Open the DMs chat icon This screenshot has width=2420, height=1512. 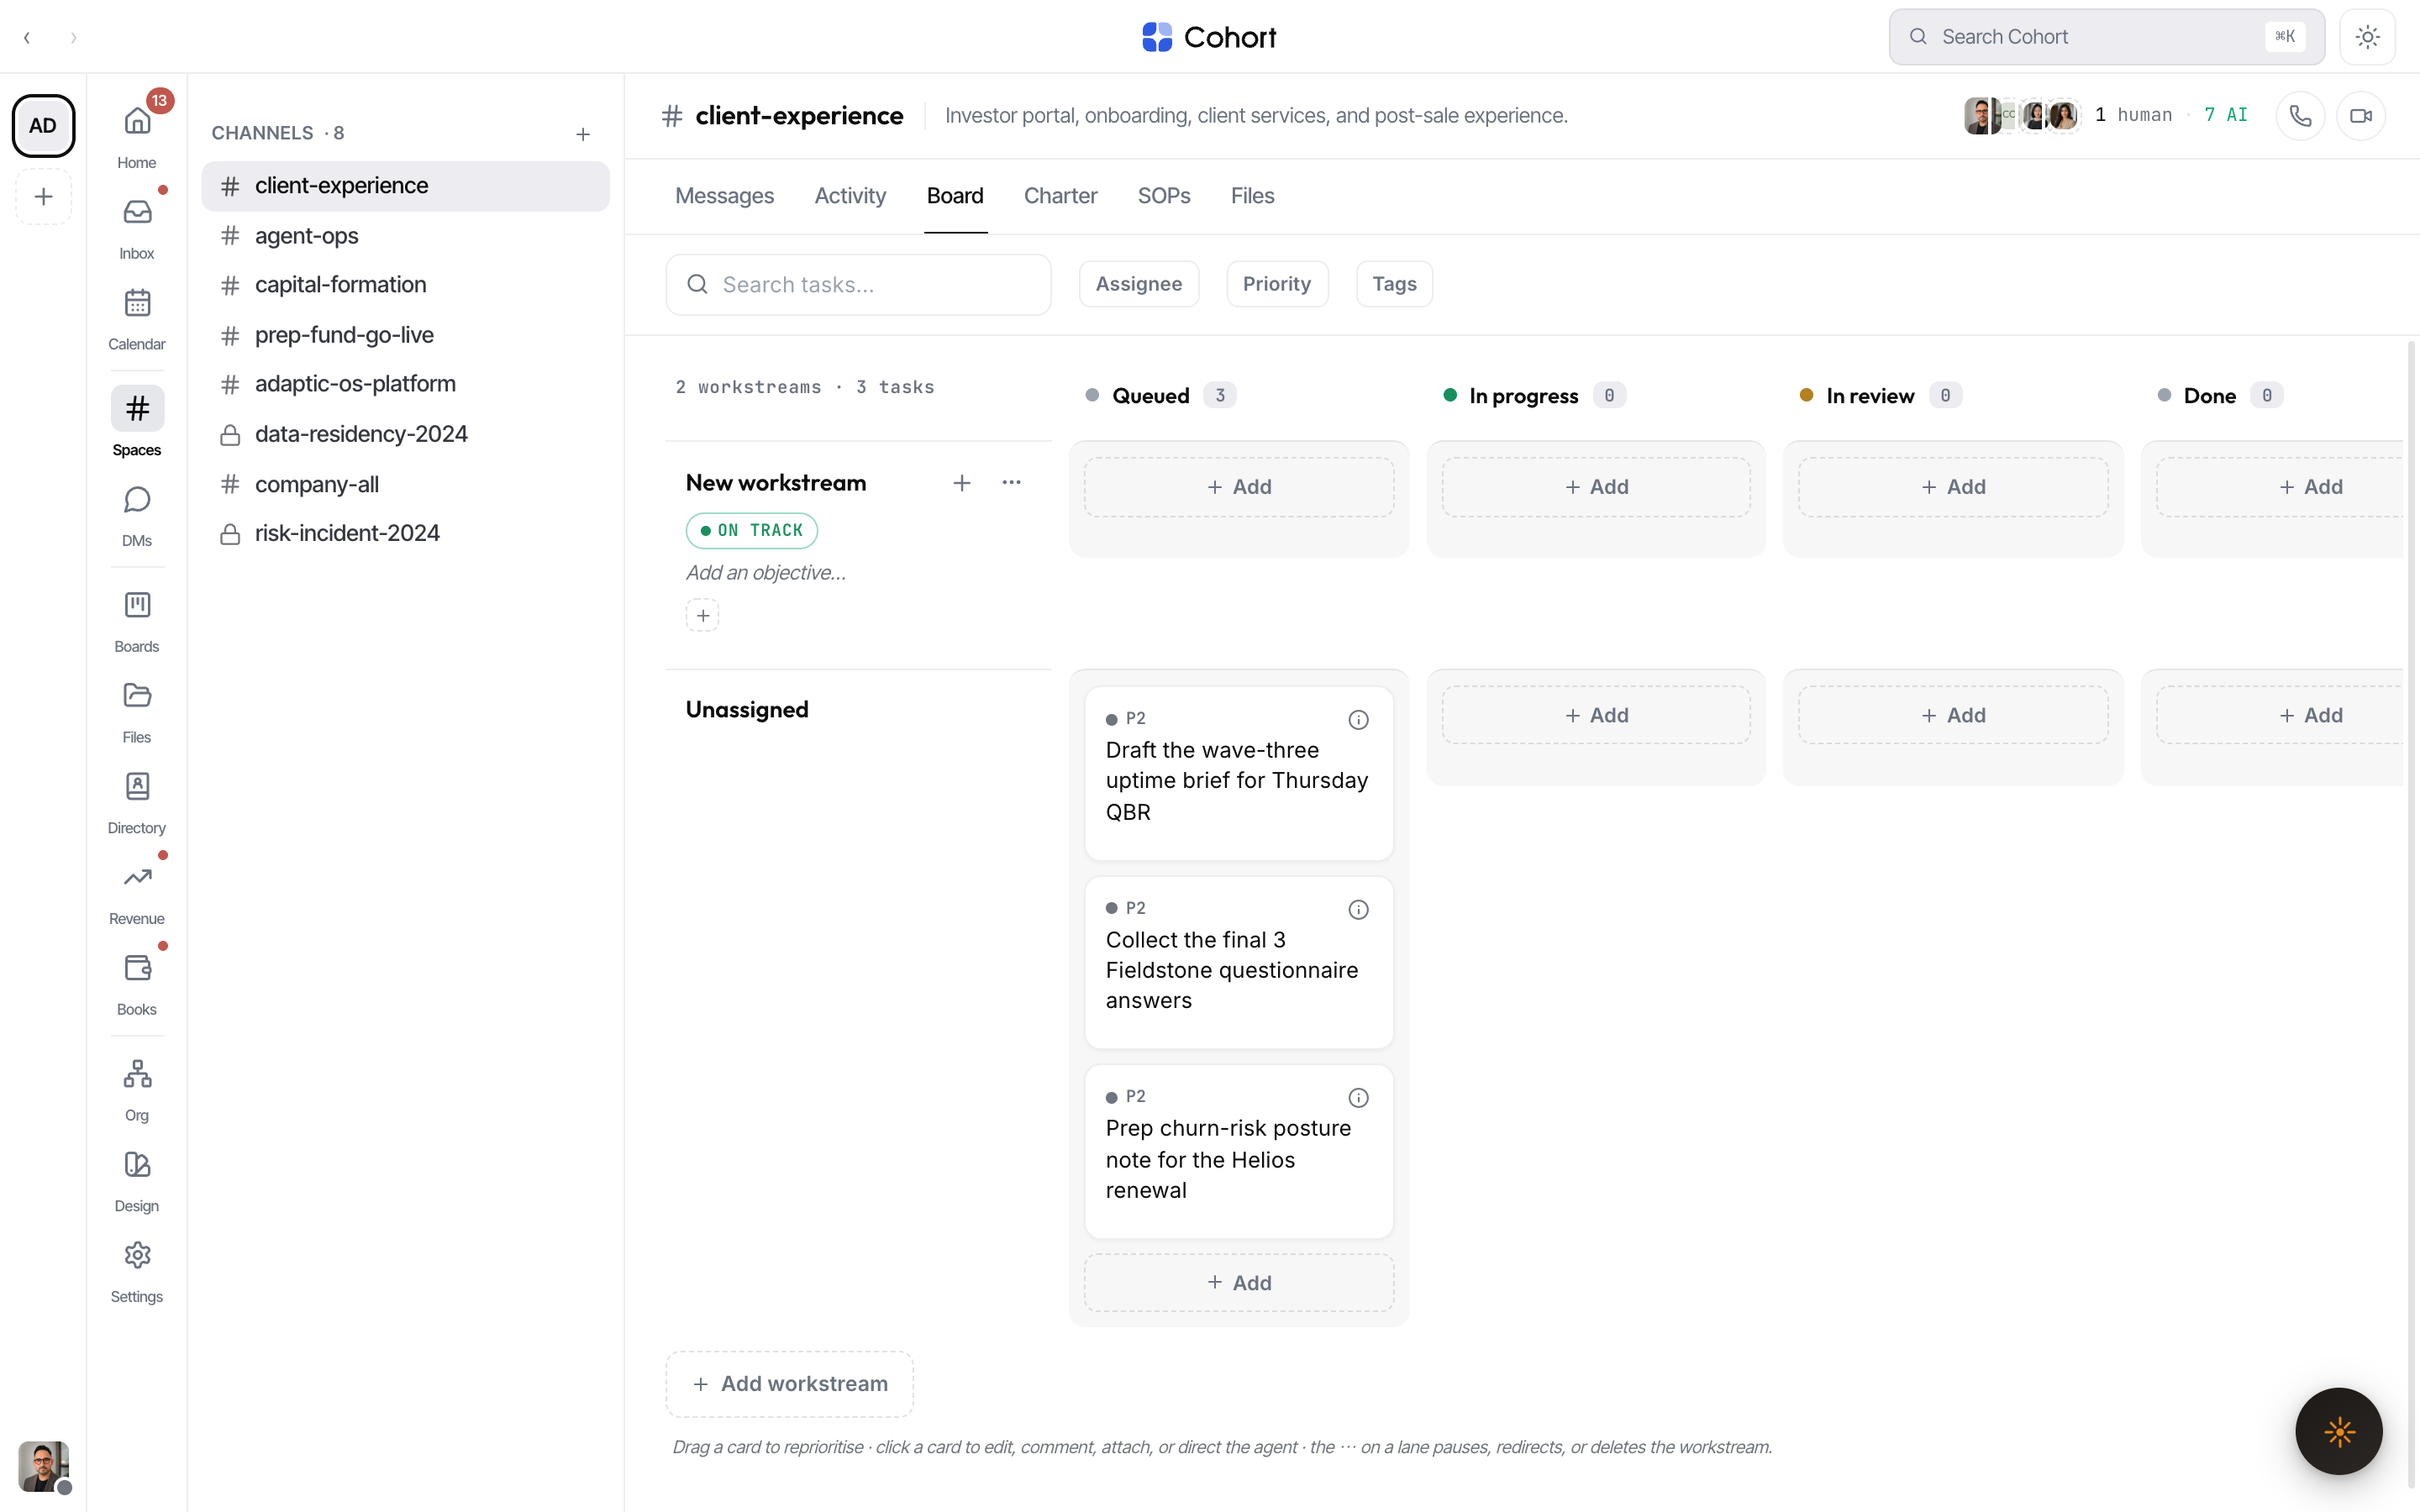137,500
